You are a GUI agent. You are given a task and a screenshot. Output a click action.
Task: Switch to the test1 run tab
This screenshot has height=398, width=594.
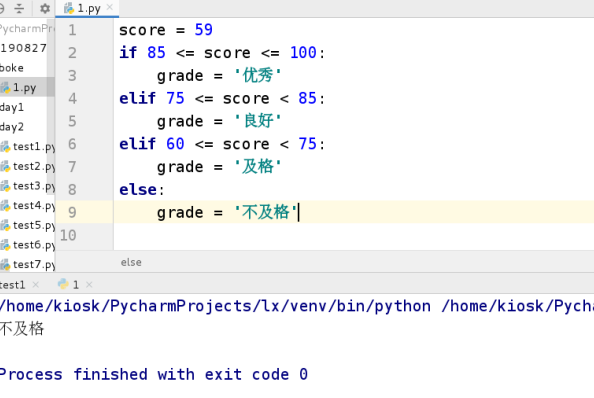tap(13, 285)
